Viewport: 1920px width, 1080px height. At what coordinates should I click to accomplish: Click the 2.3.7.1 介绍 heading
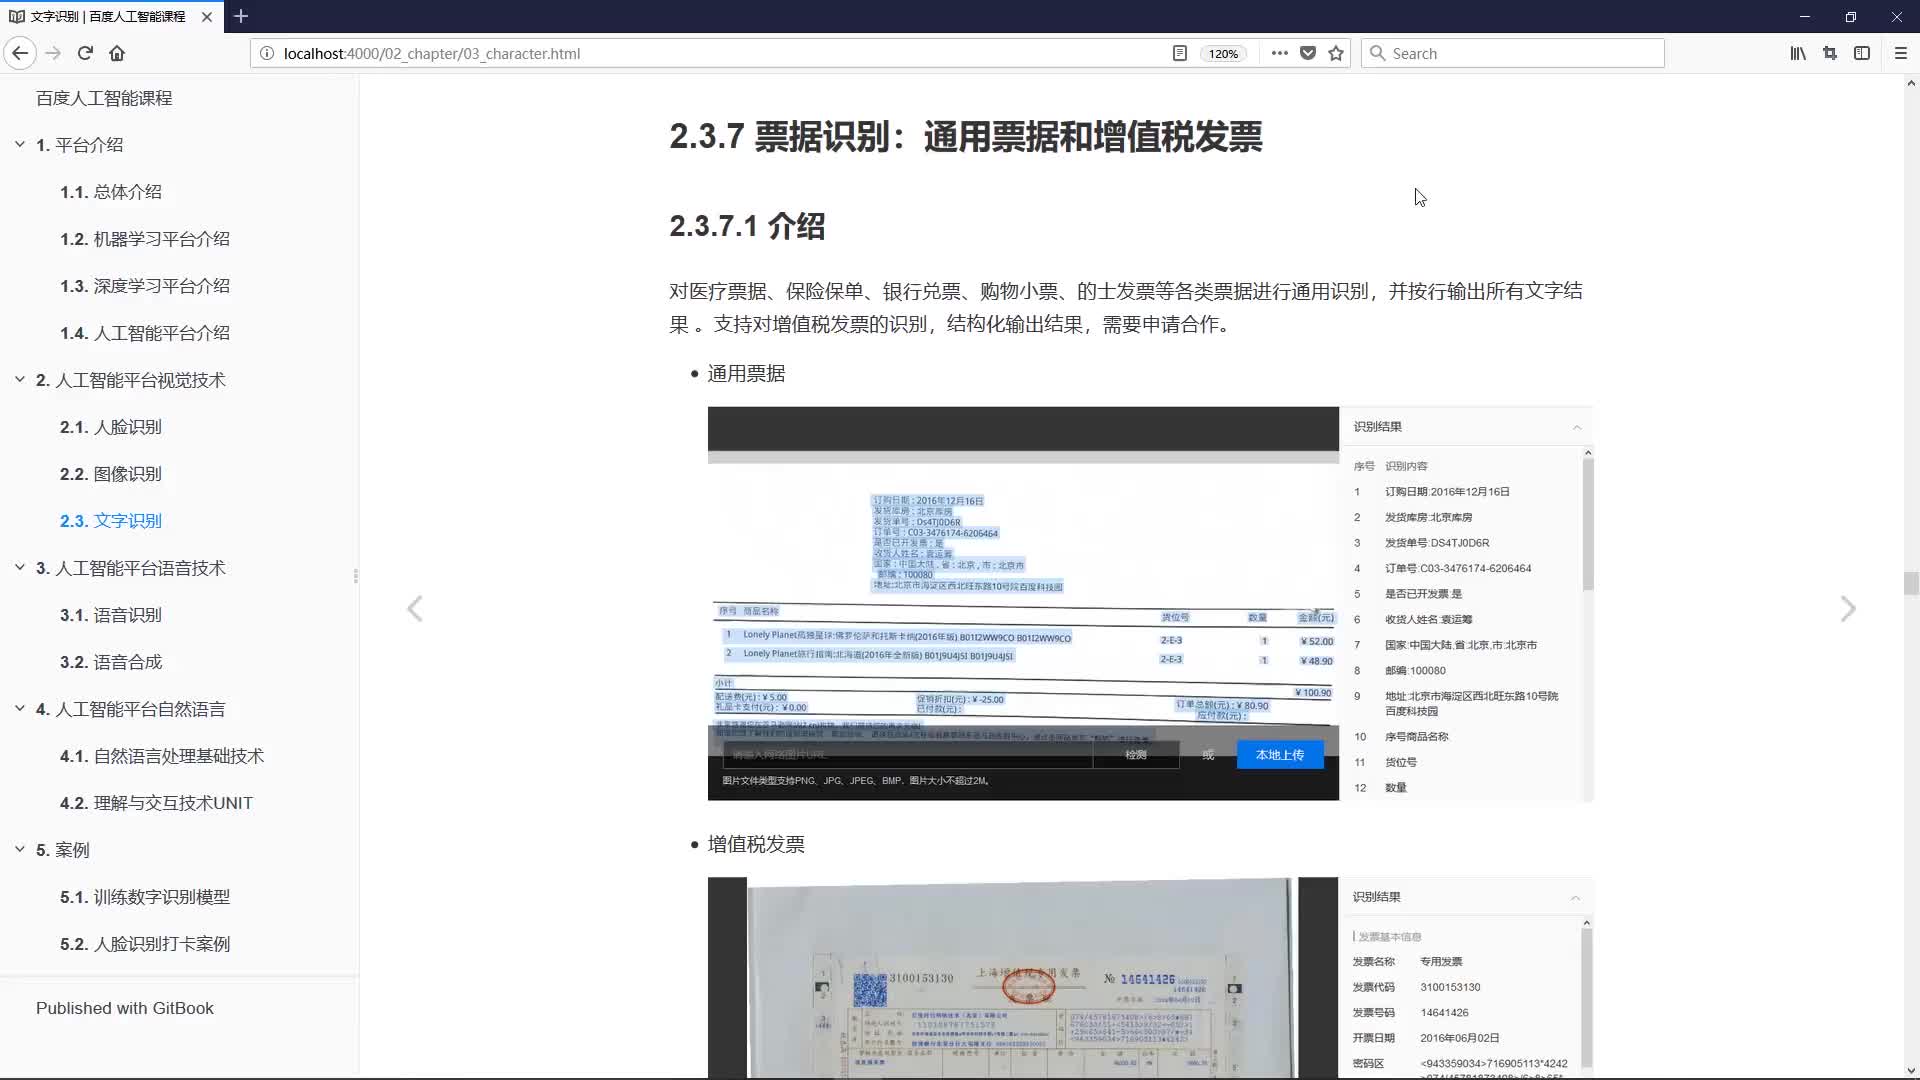coord(747,226)
